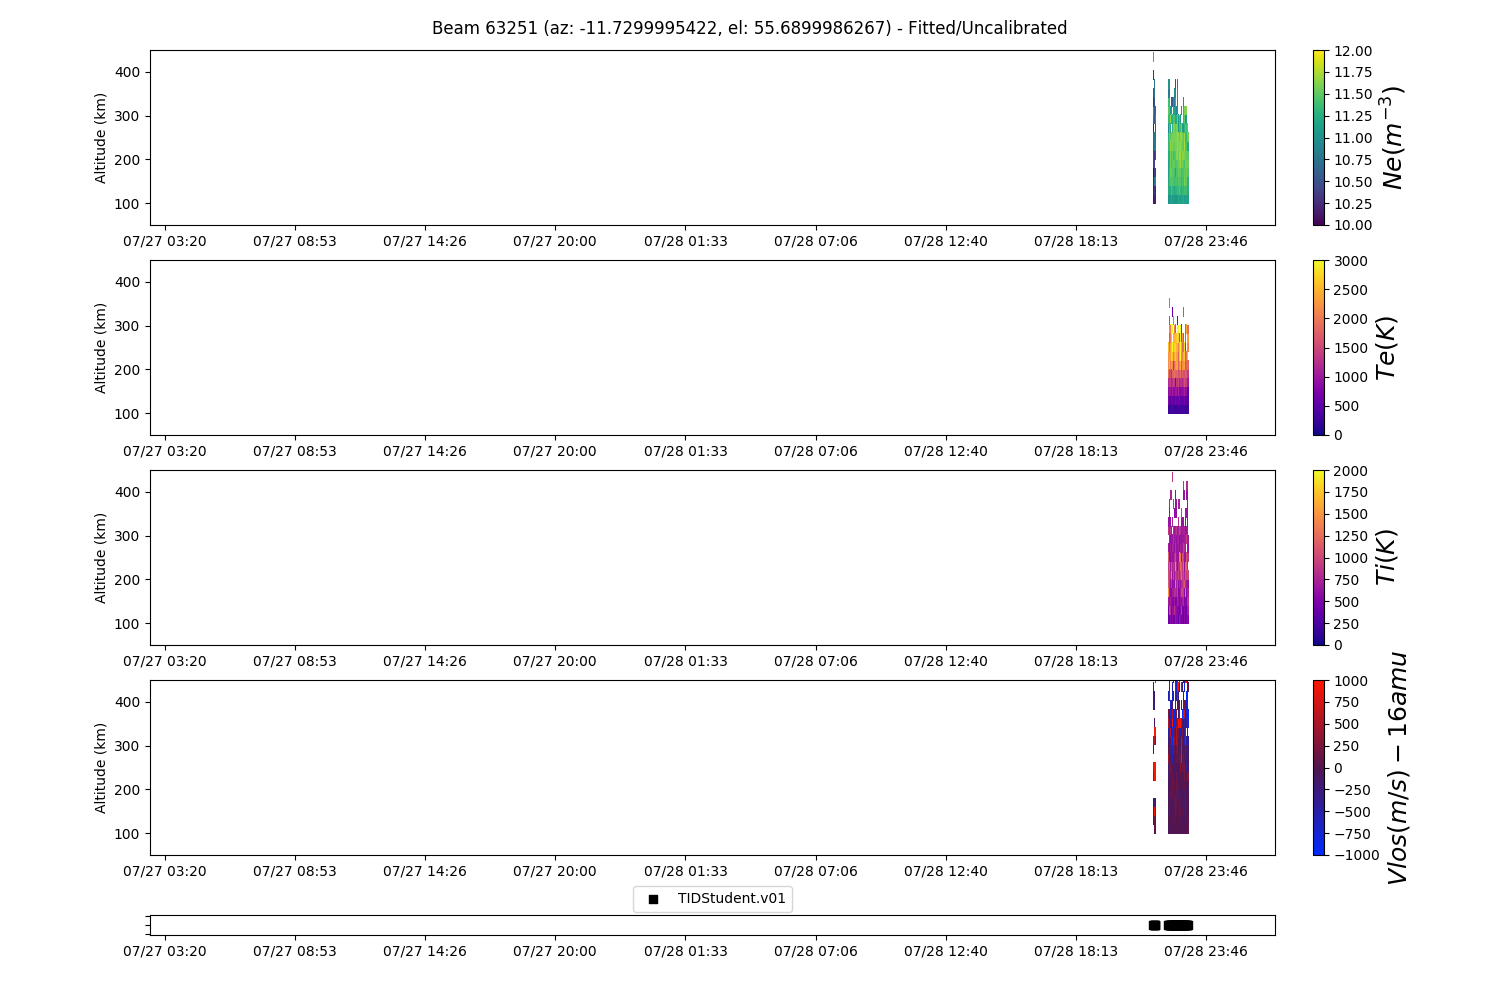This screenshot has height=1000, width=1500.
Task: Click the long black bar in bottom strip
Action: click(x=1179, y=925)
